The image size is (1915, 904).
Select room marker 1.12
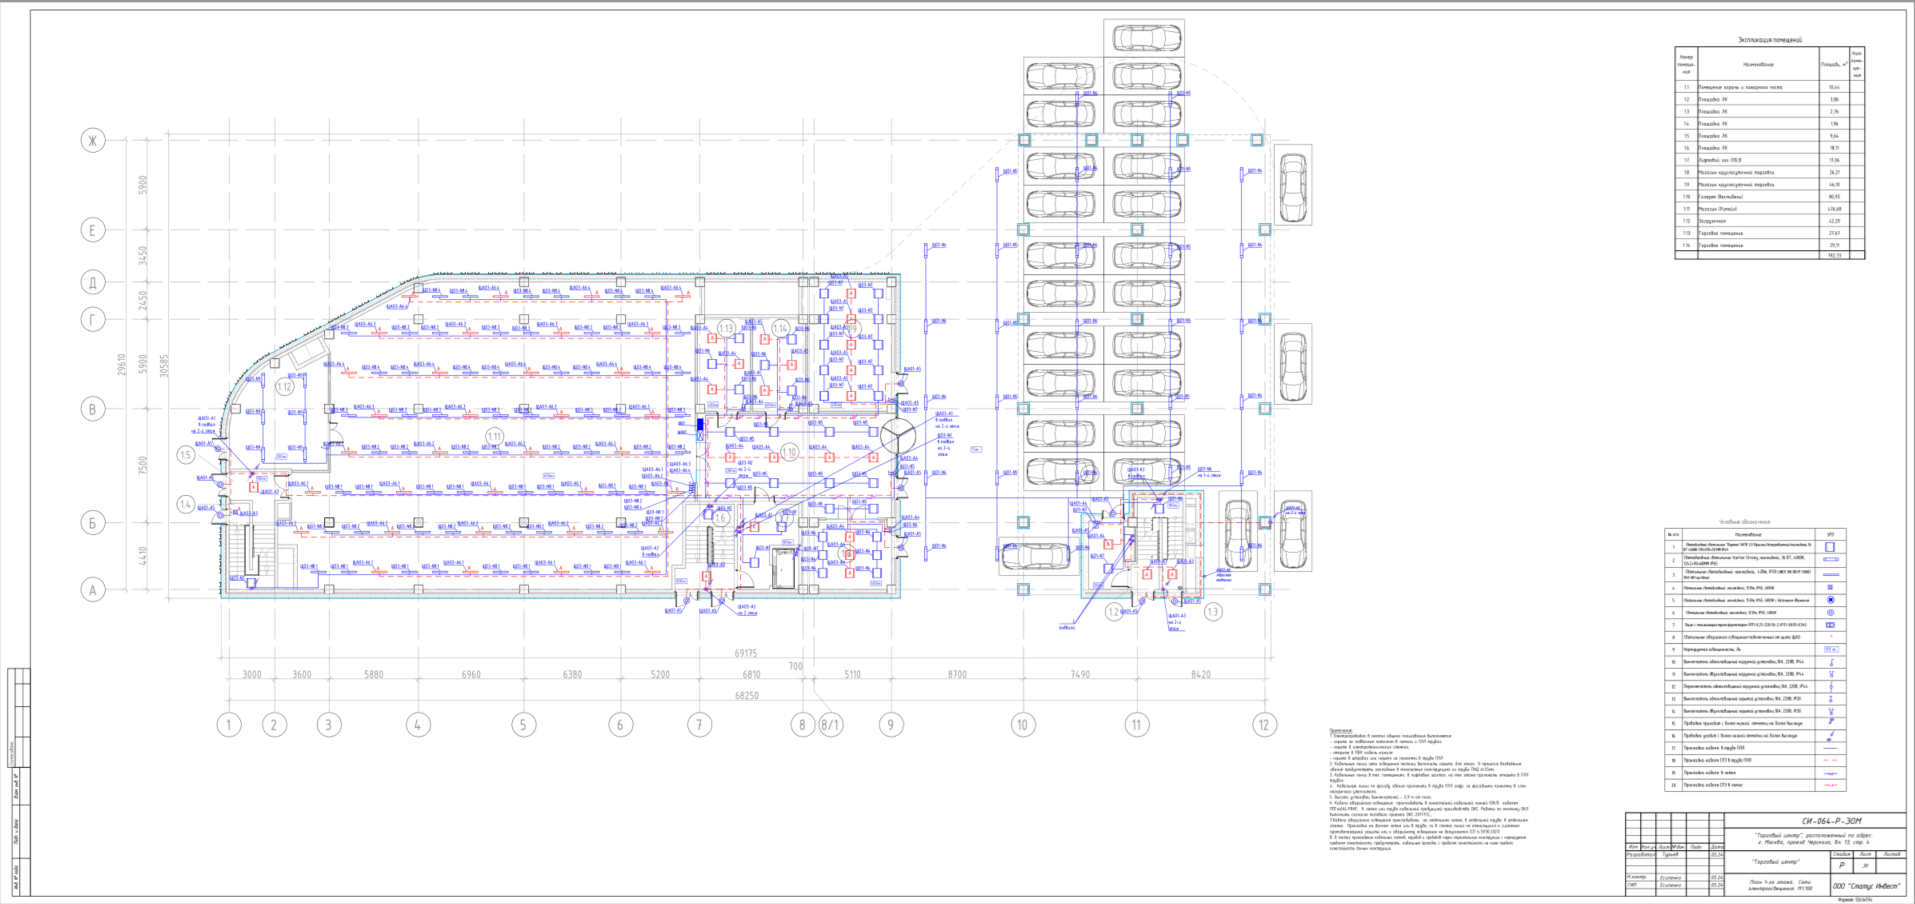[285, 387]
